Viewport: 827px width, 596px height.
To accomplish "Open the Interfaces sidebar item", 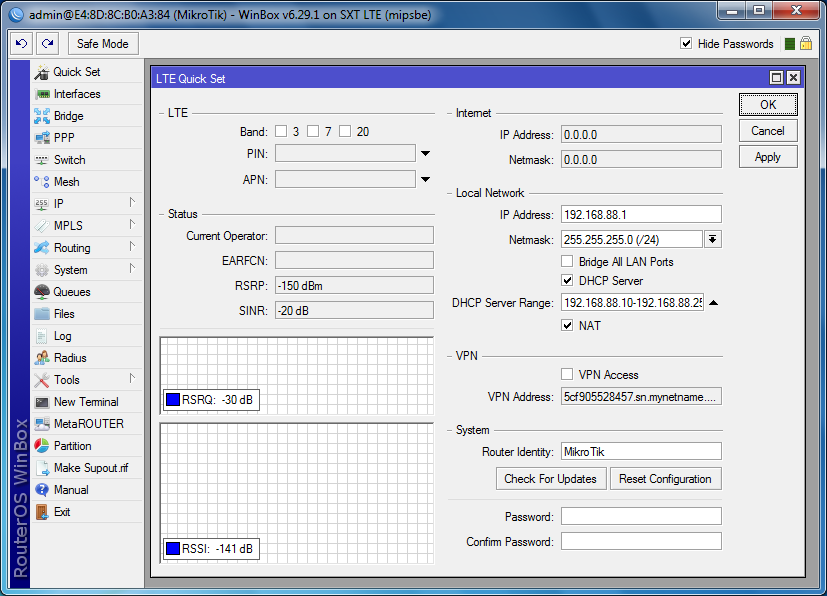I will click(x=76, y=94).
